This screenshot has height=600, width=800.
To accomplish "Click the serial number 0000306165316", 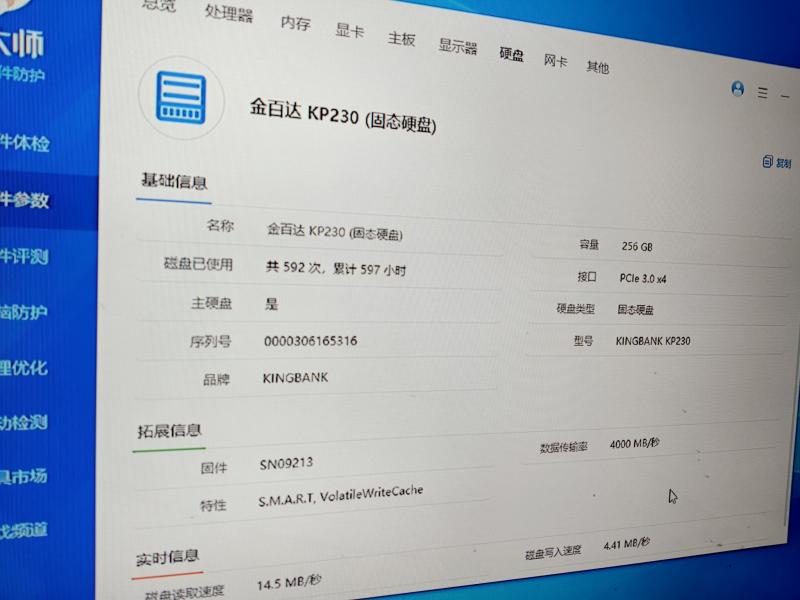I will tap(310, 341).
